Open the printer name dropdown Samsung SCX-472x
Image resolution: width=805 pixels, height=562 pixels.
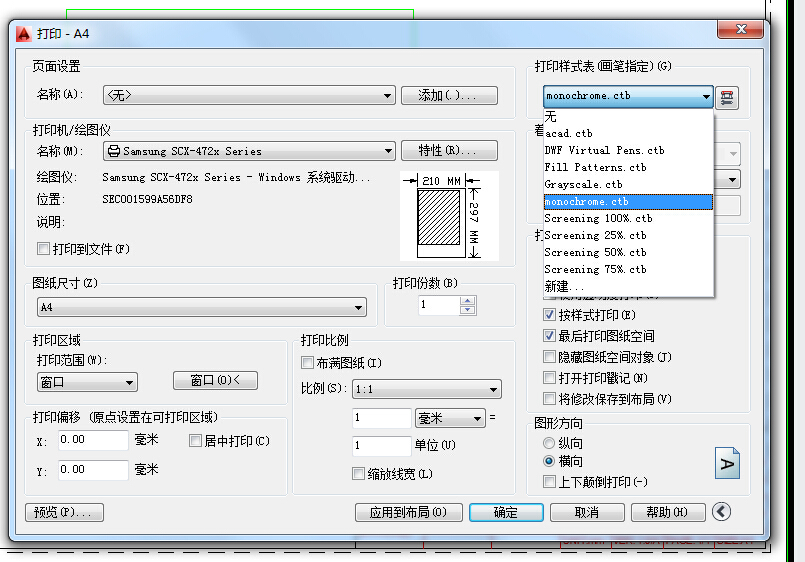[x=249, y=151]
